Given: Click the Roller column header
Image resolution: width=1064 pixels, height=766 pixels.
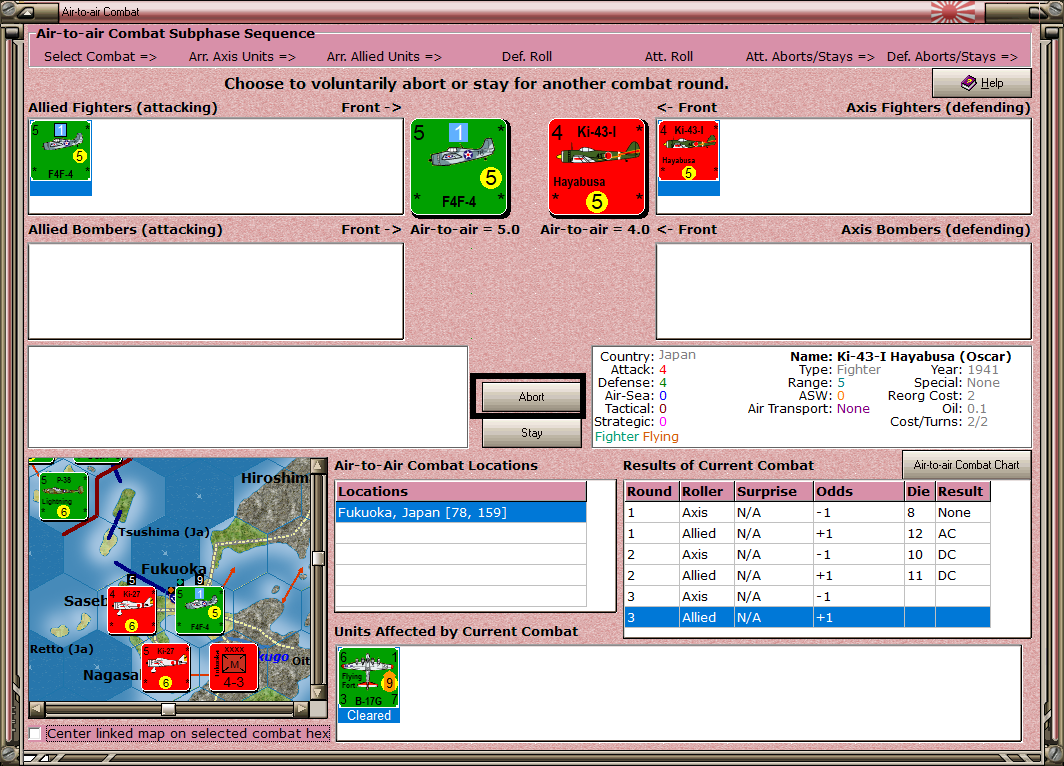Looking at the screenshot, I should tap(707, 491).
